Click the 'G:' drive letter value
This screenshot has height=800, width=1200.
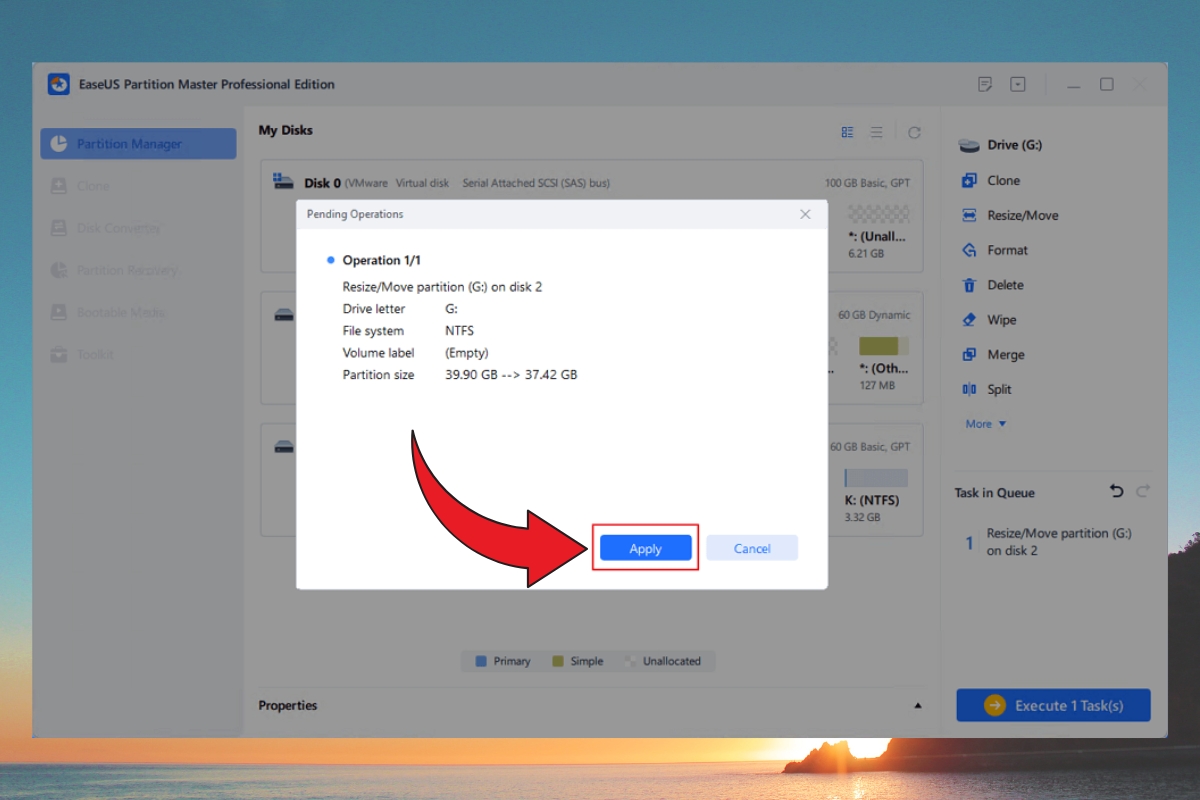(x=452, y=309)
